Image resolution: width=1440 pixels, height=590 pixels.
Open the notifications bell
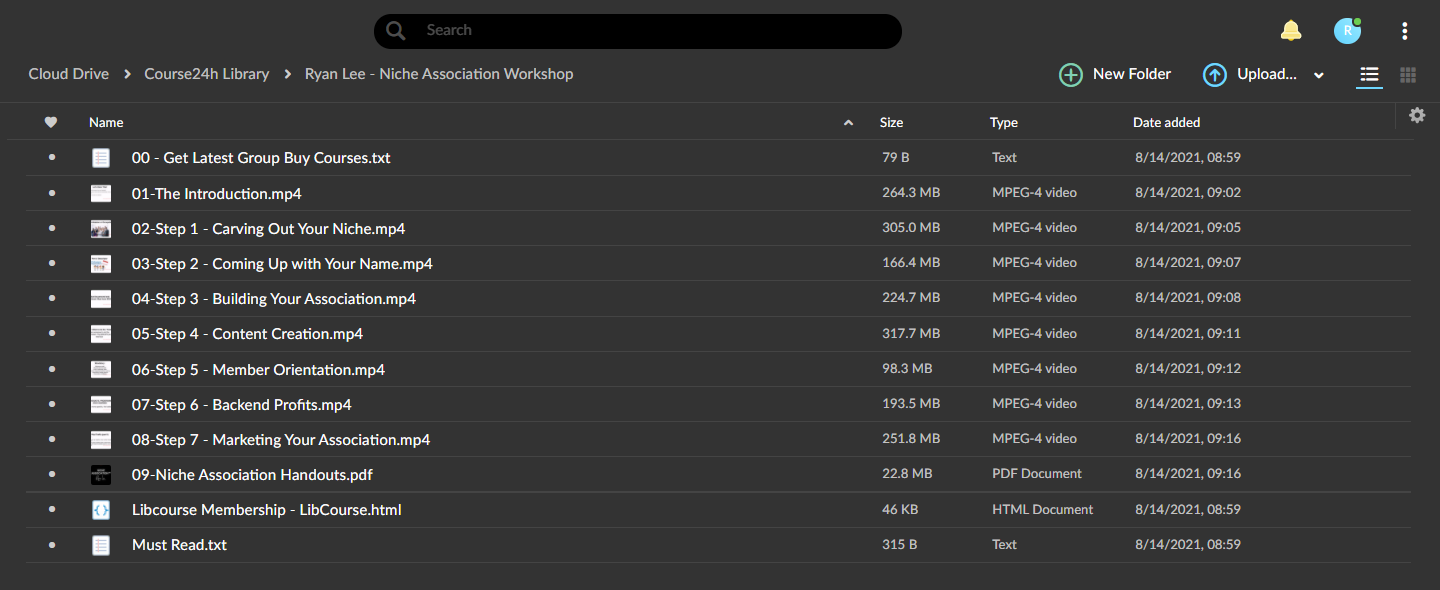pos(1291,31)
